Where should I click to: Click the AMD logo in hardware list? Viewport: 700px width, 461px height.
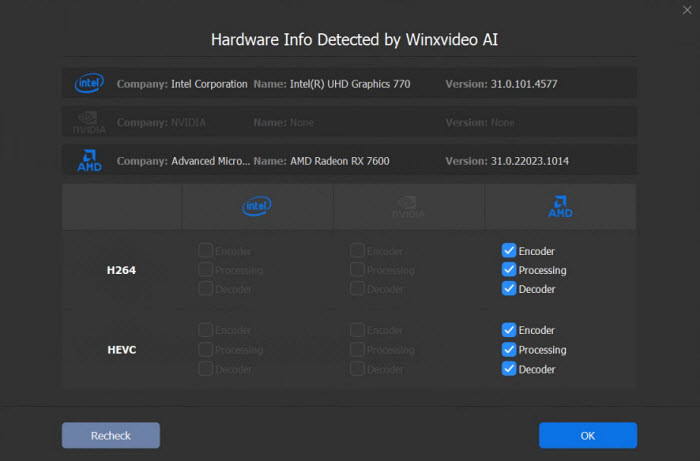[x=89, y=160]
